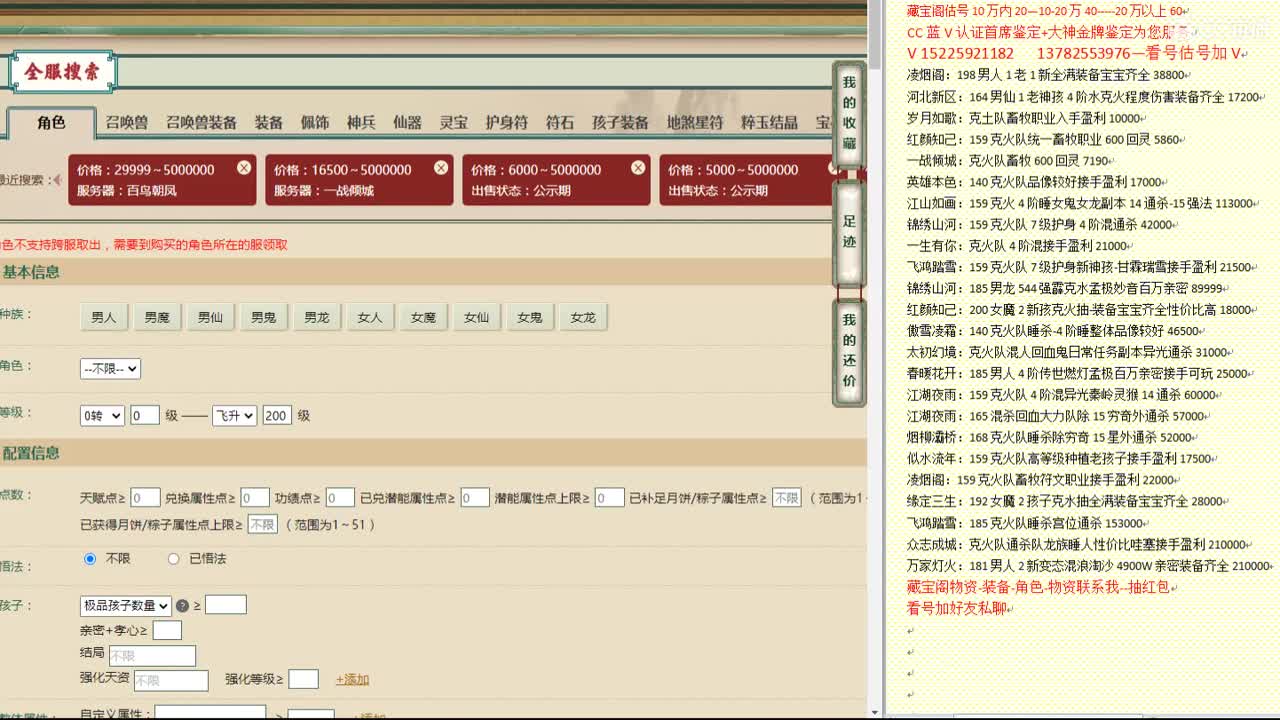Click the +添加 link under 孩子
The height and width of the screenshot is (720, 1280).
[352, 679]
